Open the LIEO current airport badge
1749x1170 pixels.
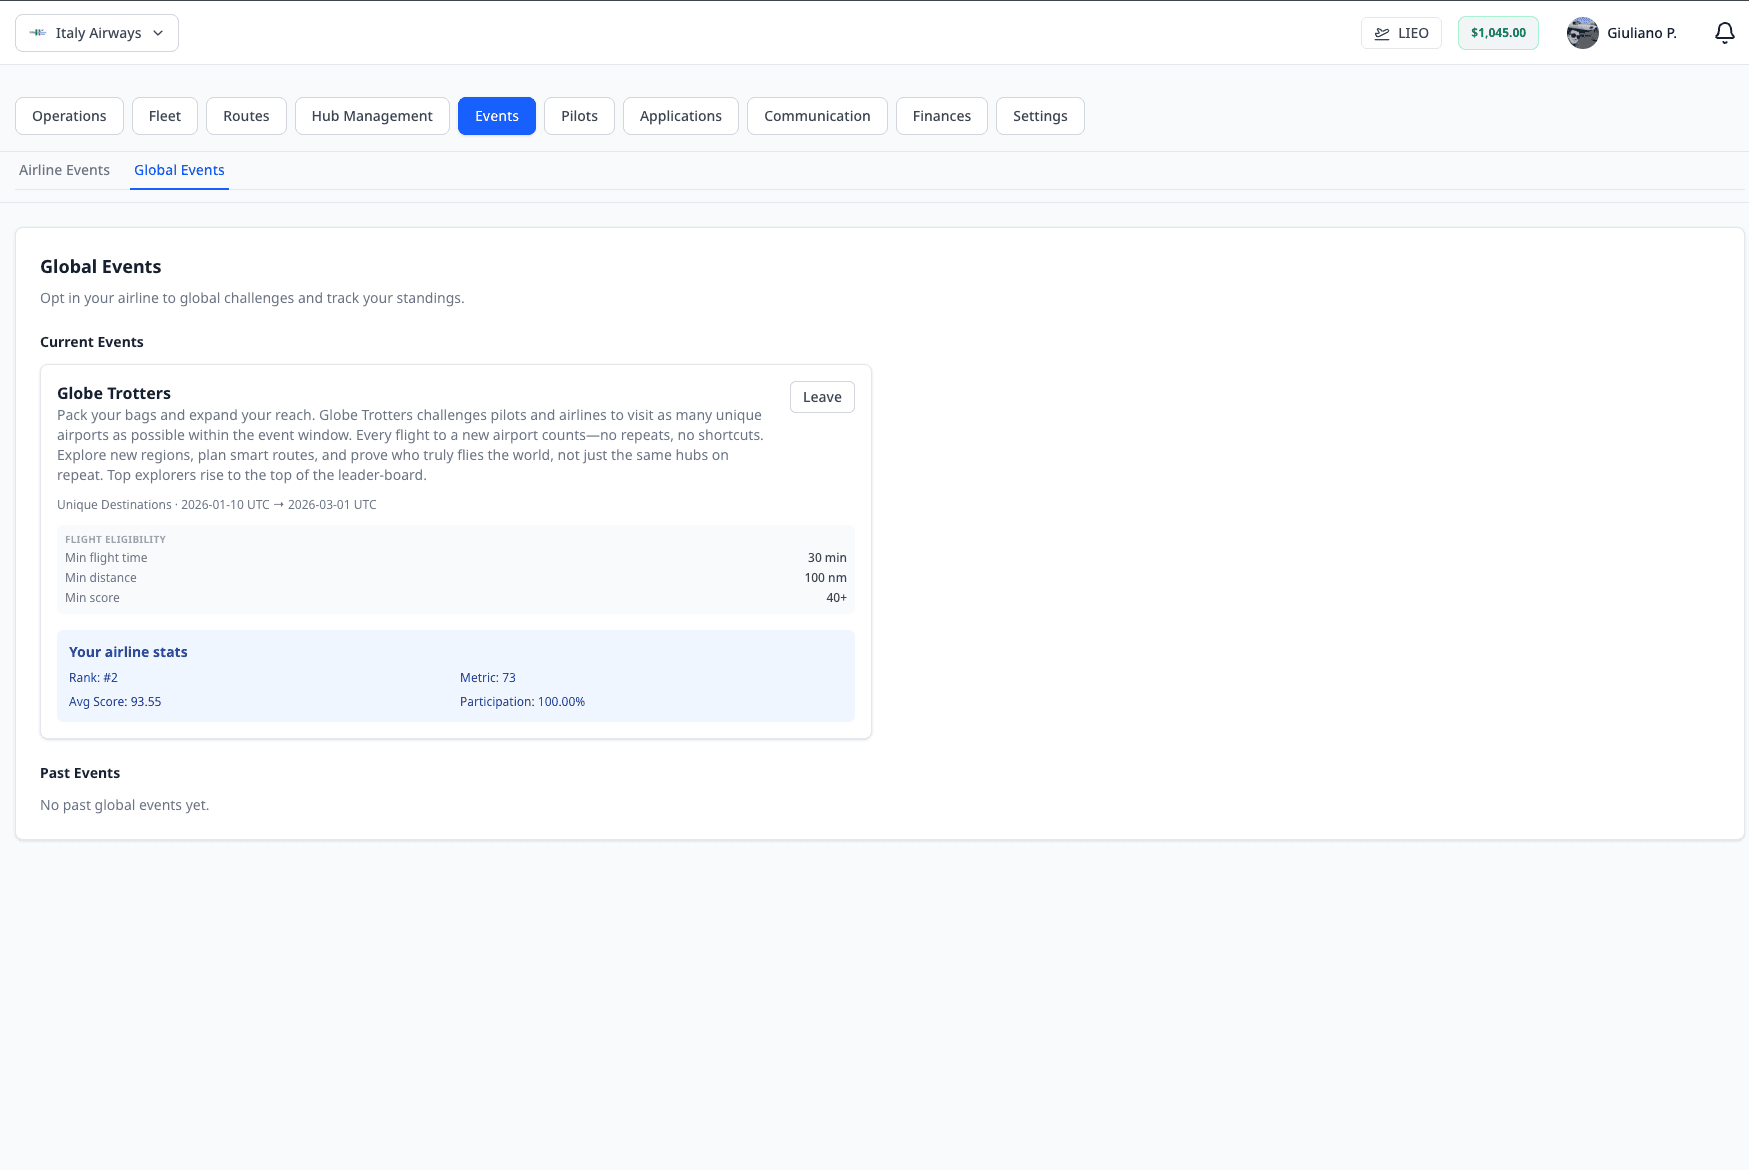coord(1401,32)
